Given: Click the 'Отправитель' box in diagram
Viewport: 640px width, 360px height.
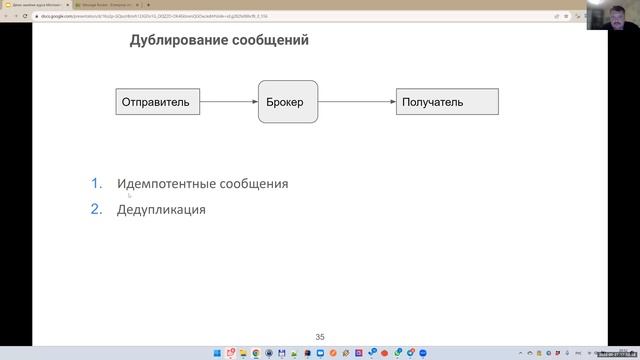Looking at the screenshot, I should 158,102.
